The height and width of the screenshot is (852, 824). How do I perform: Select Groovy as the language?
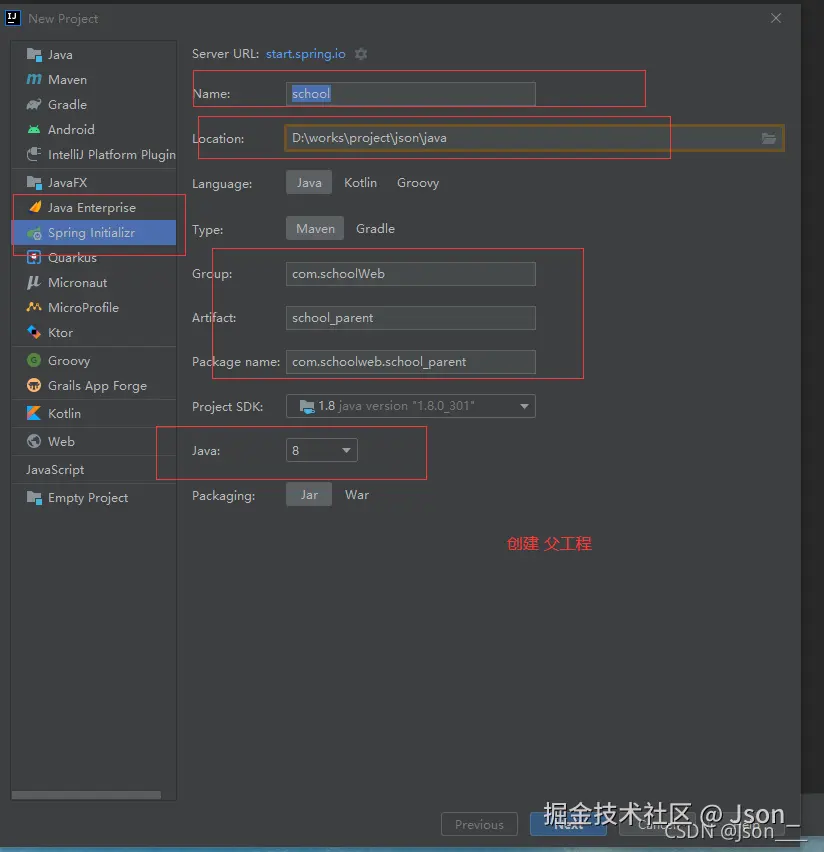pos(418,183)
